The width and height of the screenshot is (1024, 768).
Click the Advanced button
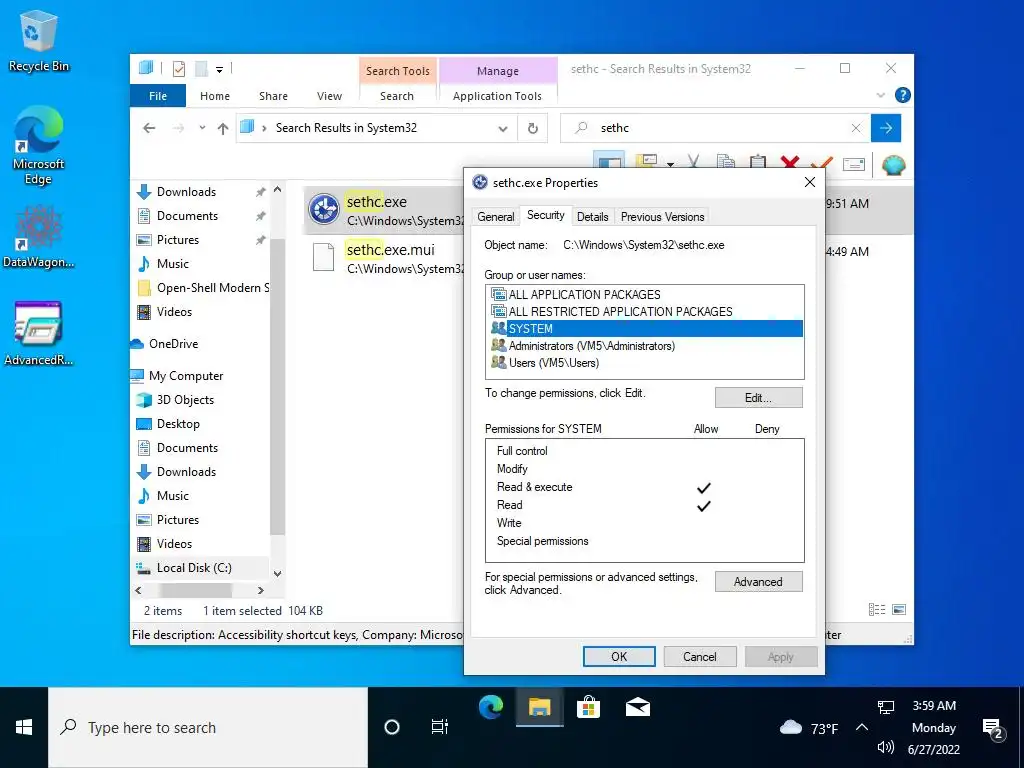click(758, 582)
